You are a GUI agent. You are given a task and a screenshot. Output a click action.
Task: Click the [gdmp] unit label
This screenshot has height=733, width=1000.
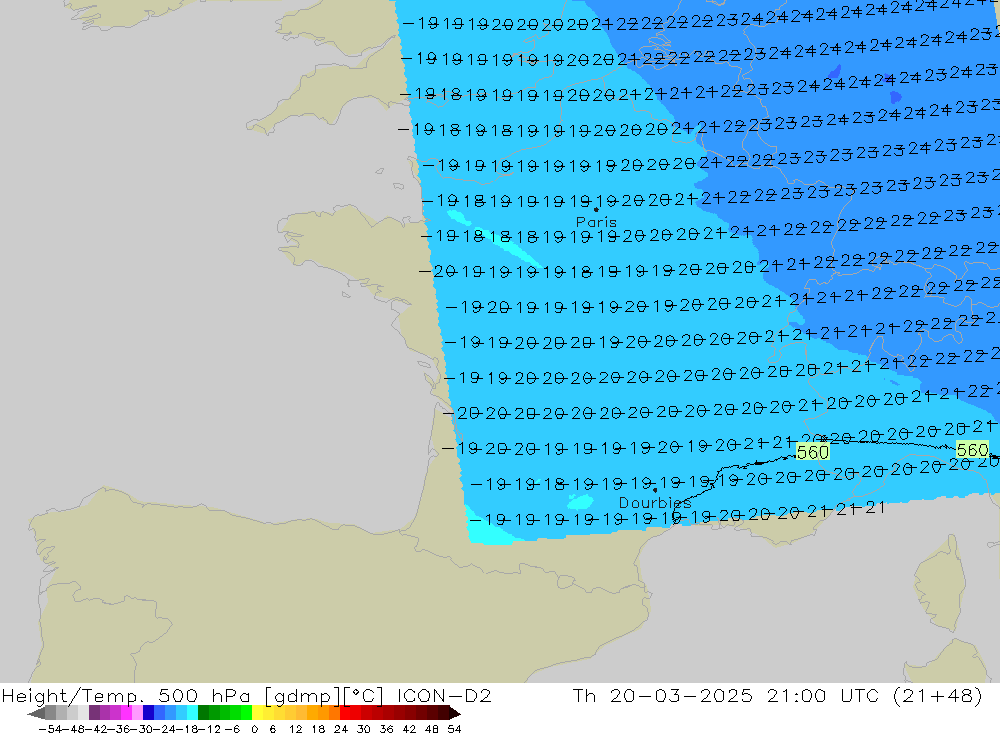(302, 695)
